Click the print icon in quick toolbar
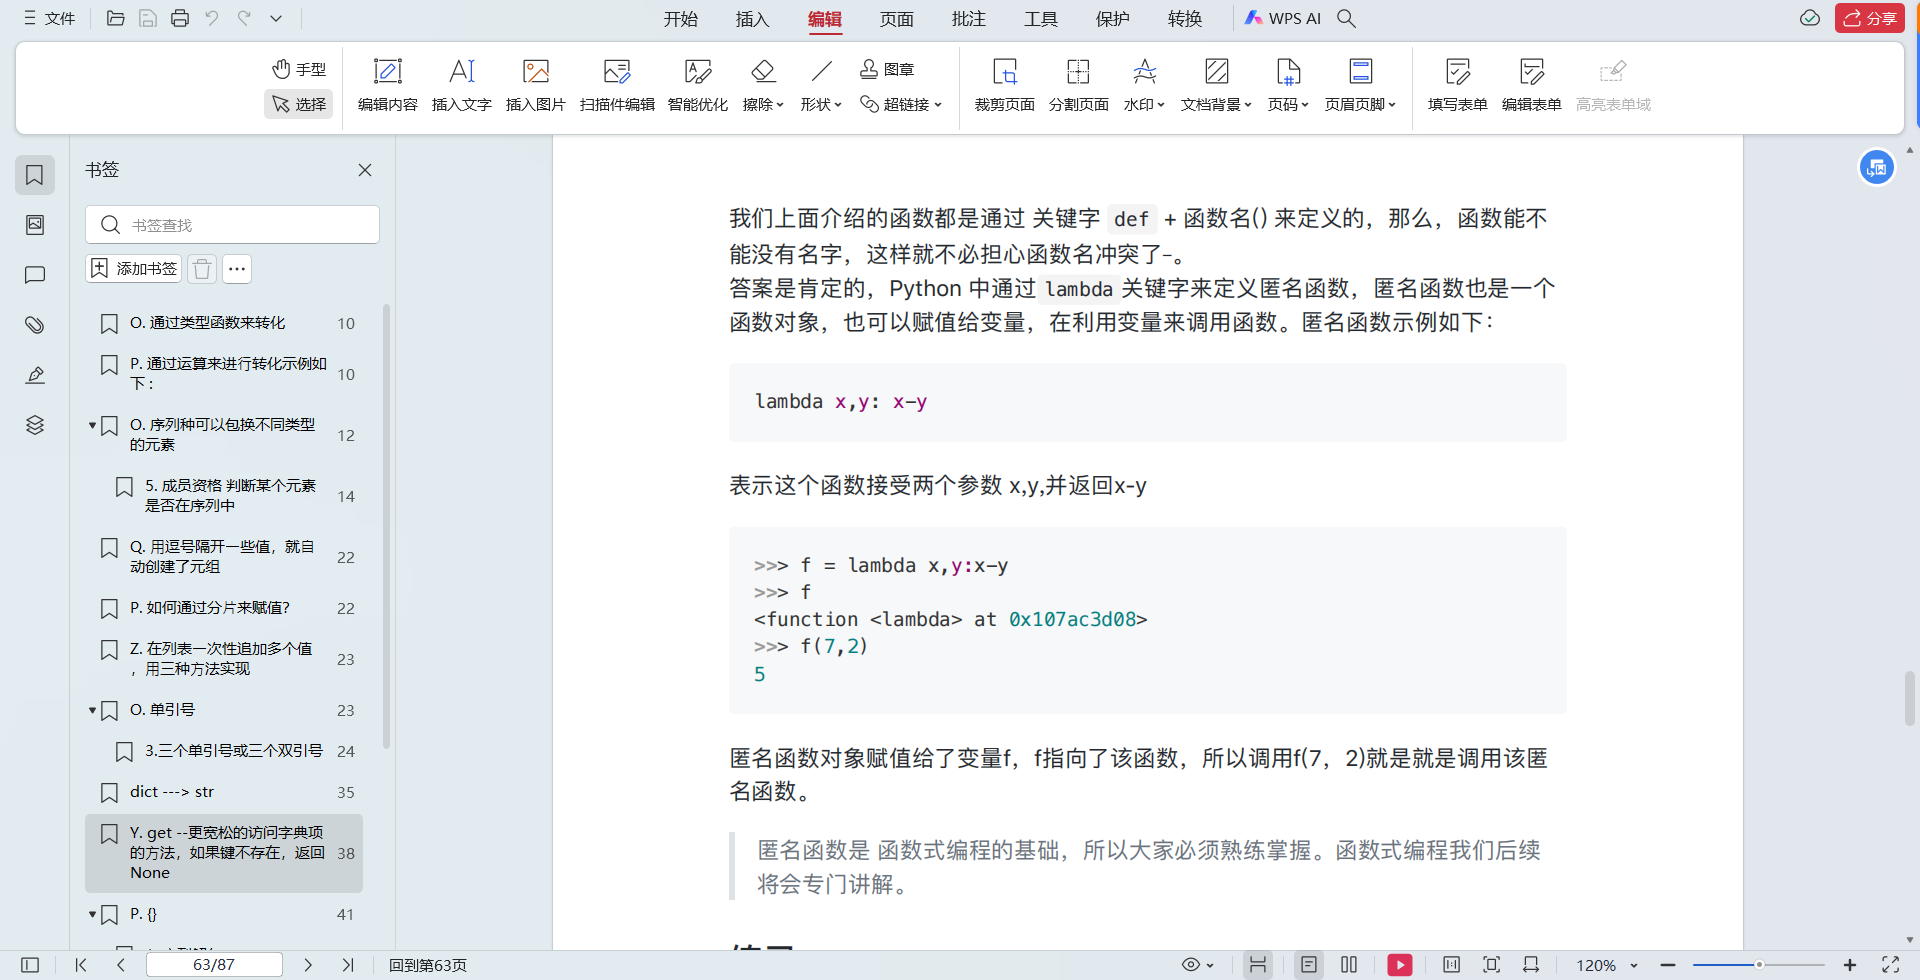 point(180,18)
